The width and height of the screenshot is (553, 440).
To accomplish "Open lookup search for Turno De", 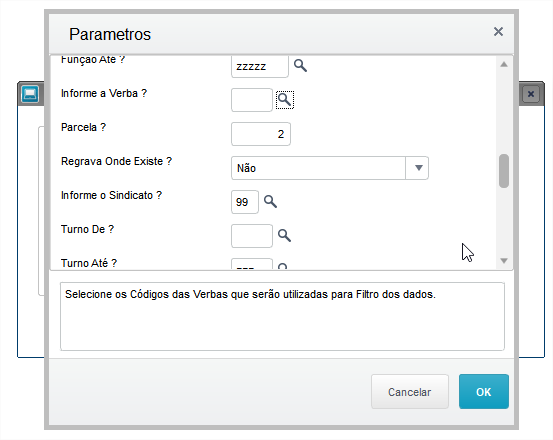I will (284, 236).
